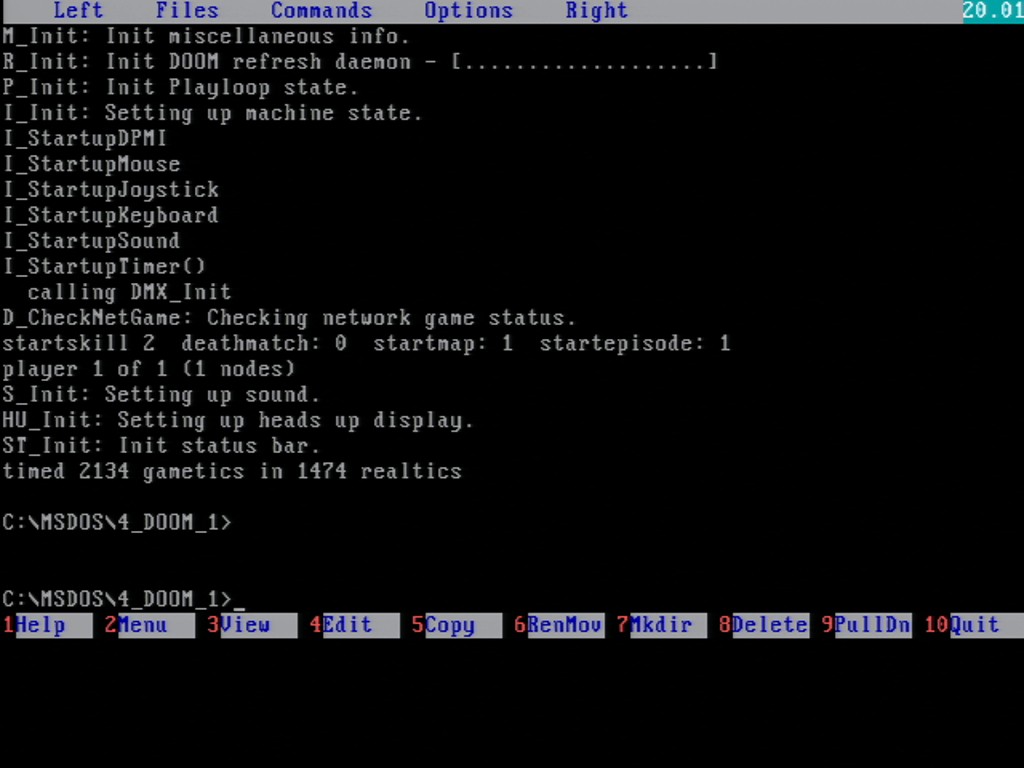Select the 'ST_Init: Init status bar.' line
The height and width of the screenshot is (768, 1024).
tap(161, 445)
